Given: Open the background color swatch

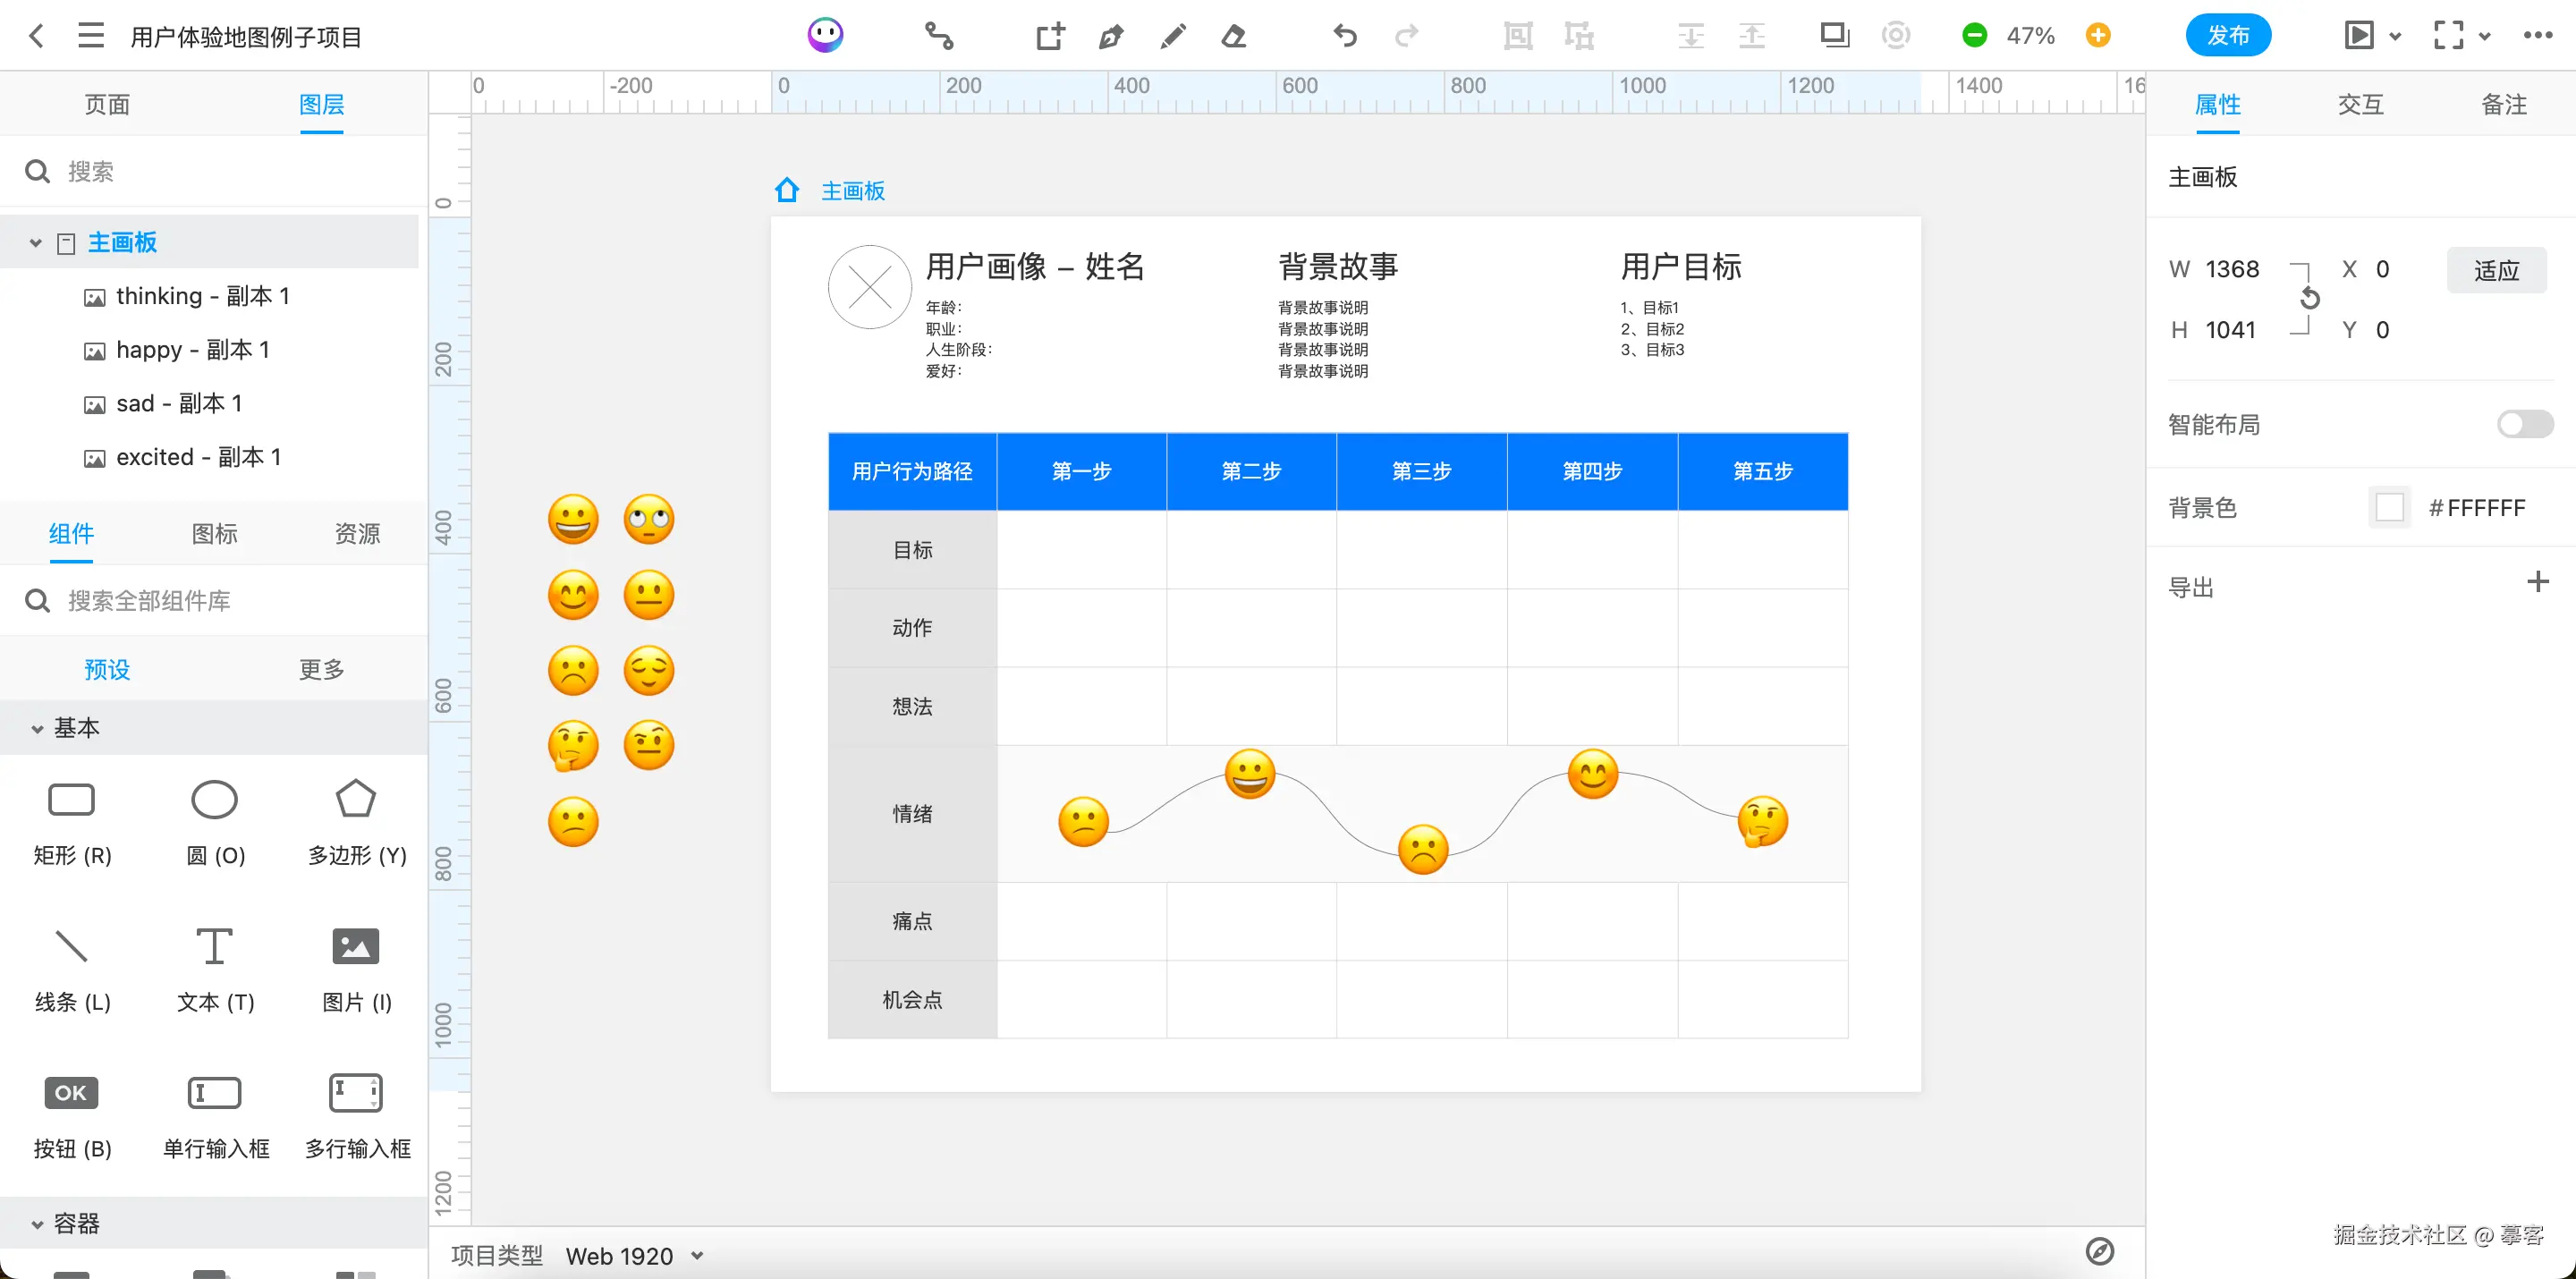Looking at the screenshot, I should [2389, 508].
